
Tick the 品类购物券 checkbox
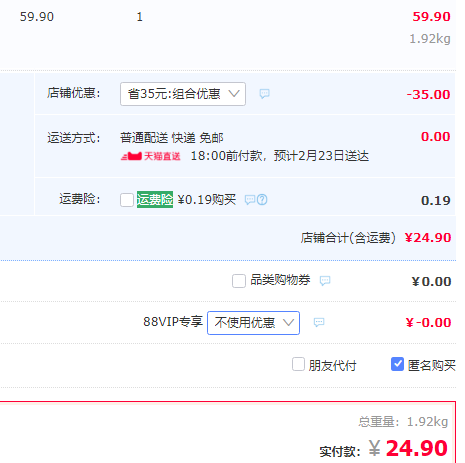tap(239, 281)
